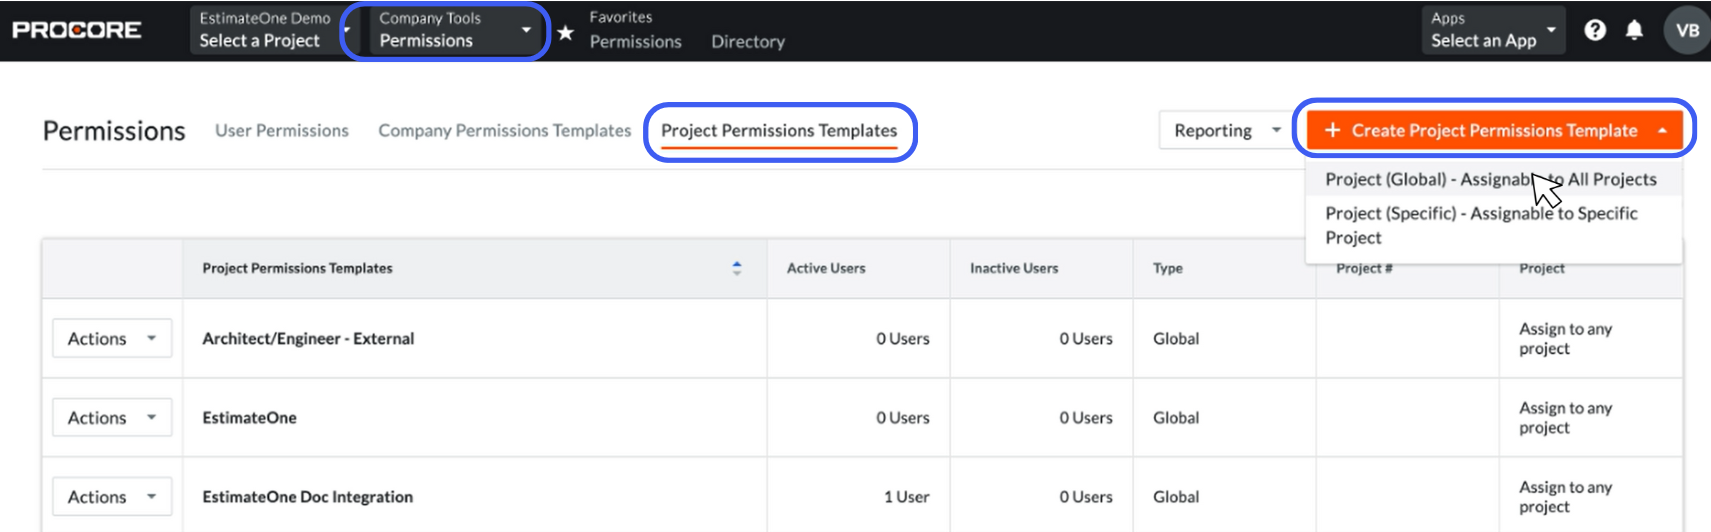Open the Company Tools Permissions dropdown
This screenshot has width=1711, height=532.
455,30
